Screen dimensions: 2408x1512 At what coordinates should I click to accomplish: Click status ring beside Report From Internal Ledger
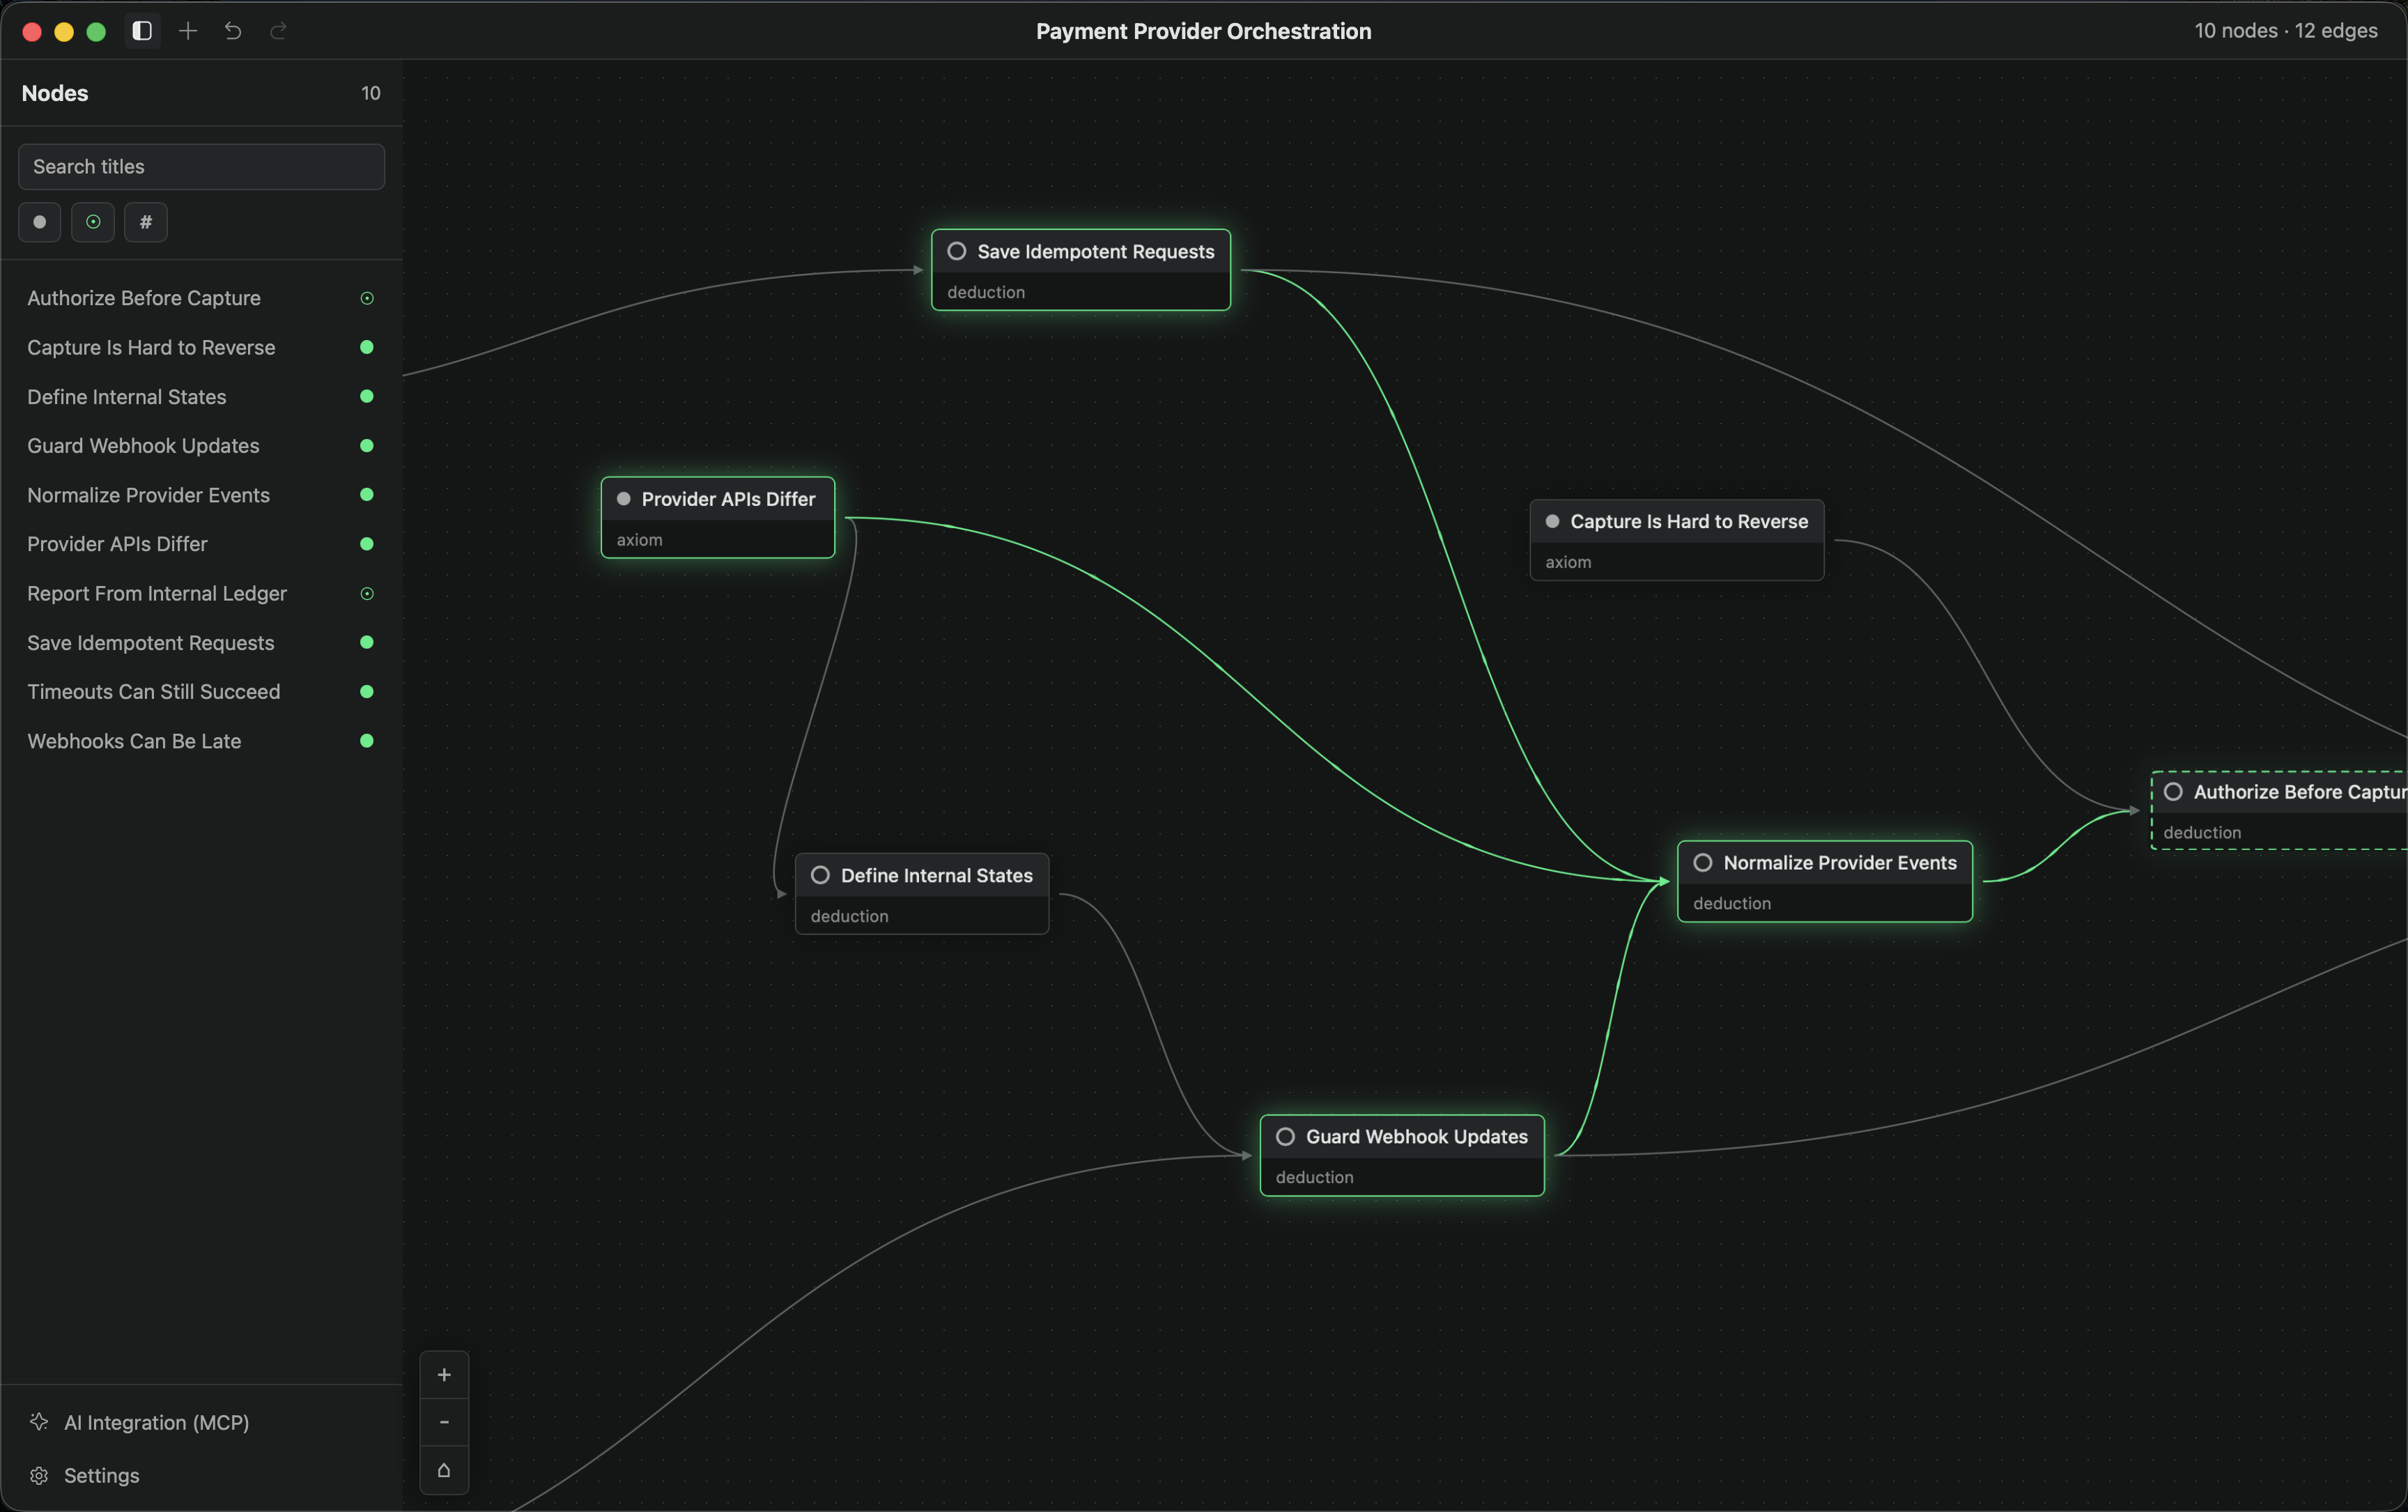coord(367,594)
